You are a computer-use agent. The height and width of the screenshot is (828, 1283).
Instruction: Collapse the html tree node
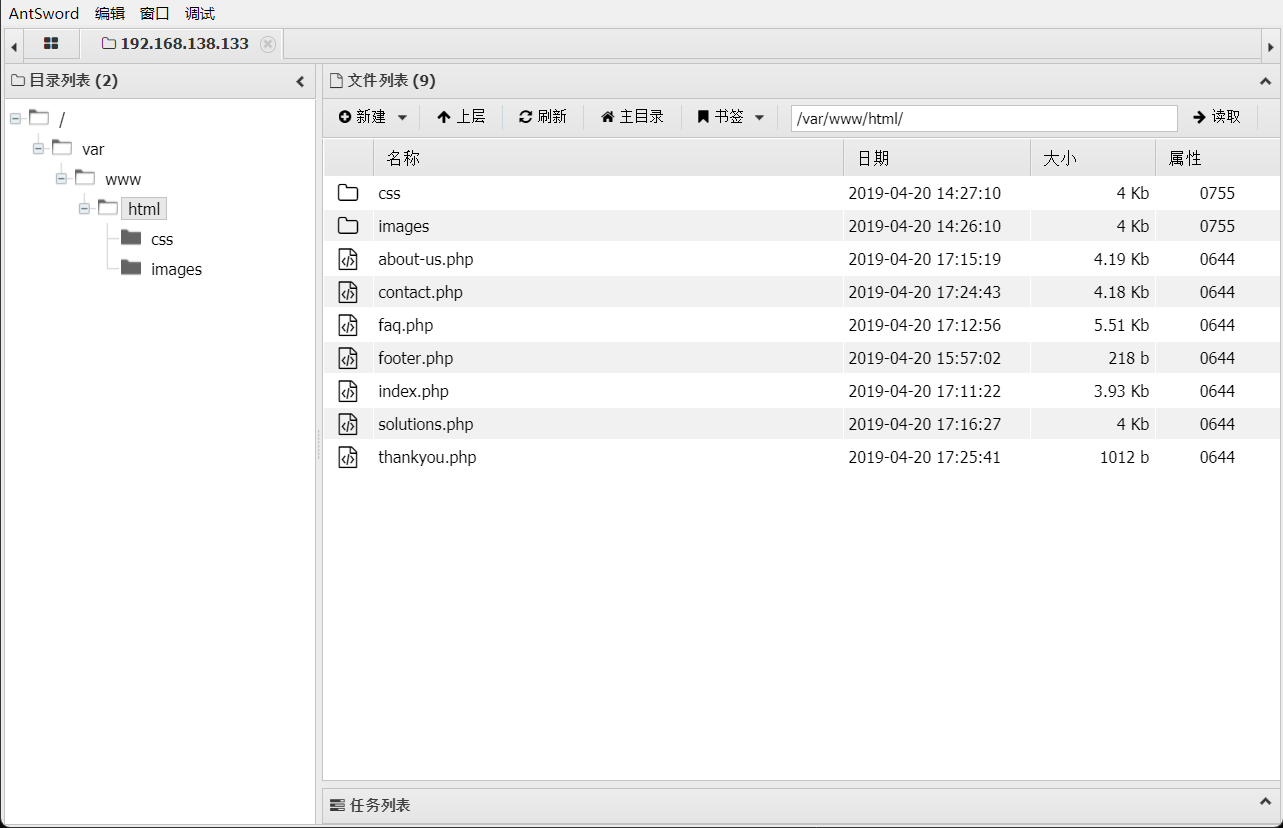85,209
